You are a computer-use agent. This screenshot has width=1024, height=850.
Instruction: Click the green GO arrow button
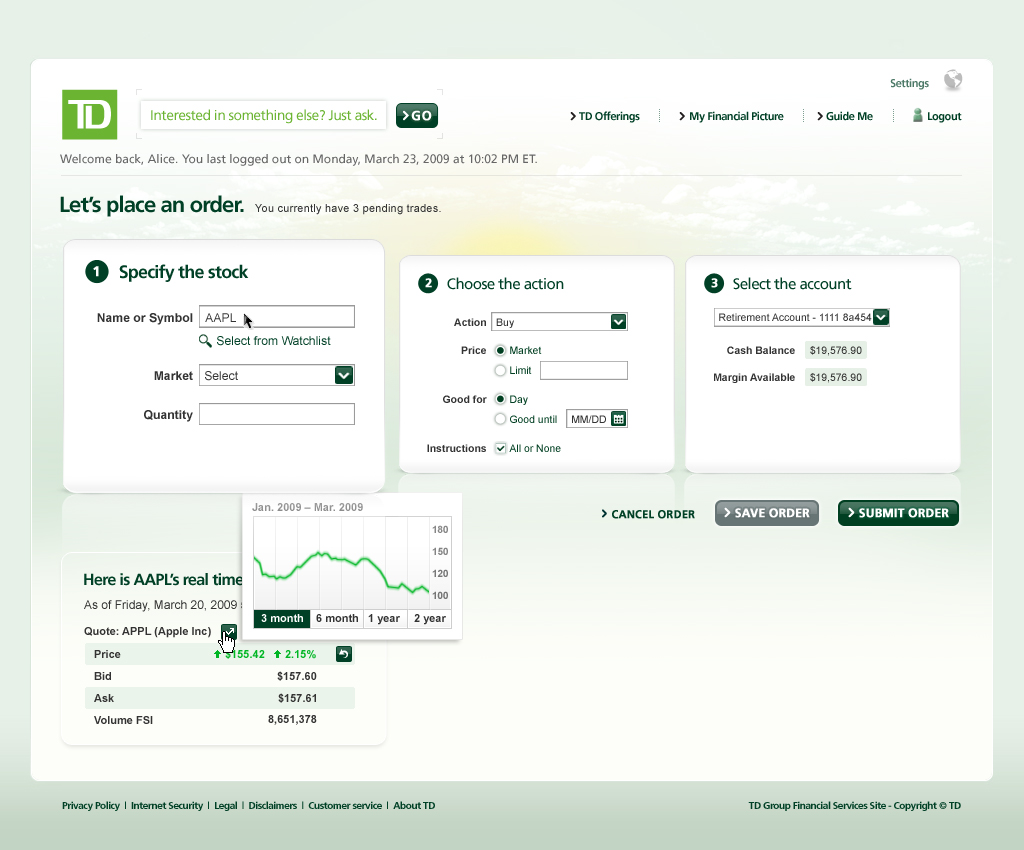click(x=416, y=115)
